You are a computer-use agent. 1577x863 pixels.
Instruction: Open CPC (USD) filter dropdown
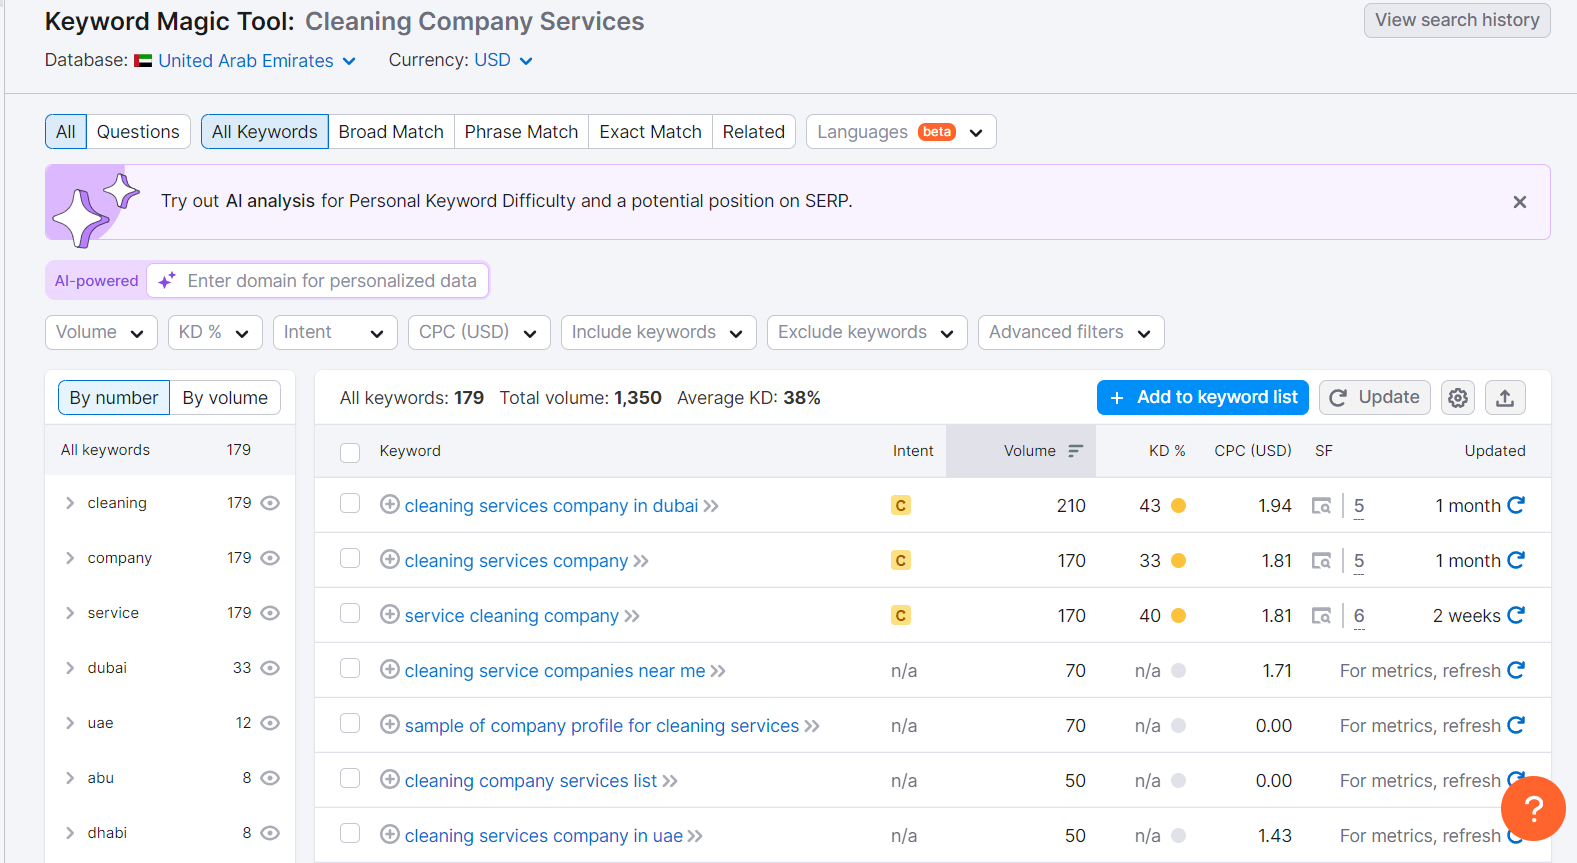click(x=479, y=333)
